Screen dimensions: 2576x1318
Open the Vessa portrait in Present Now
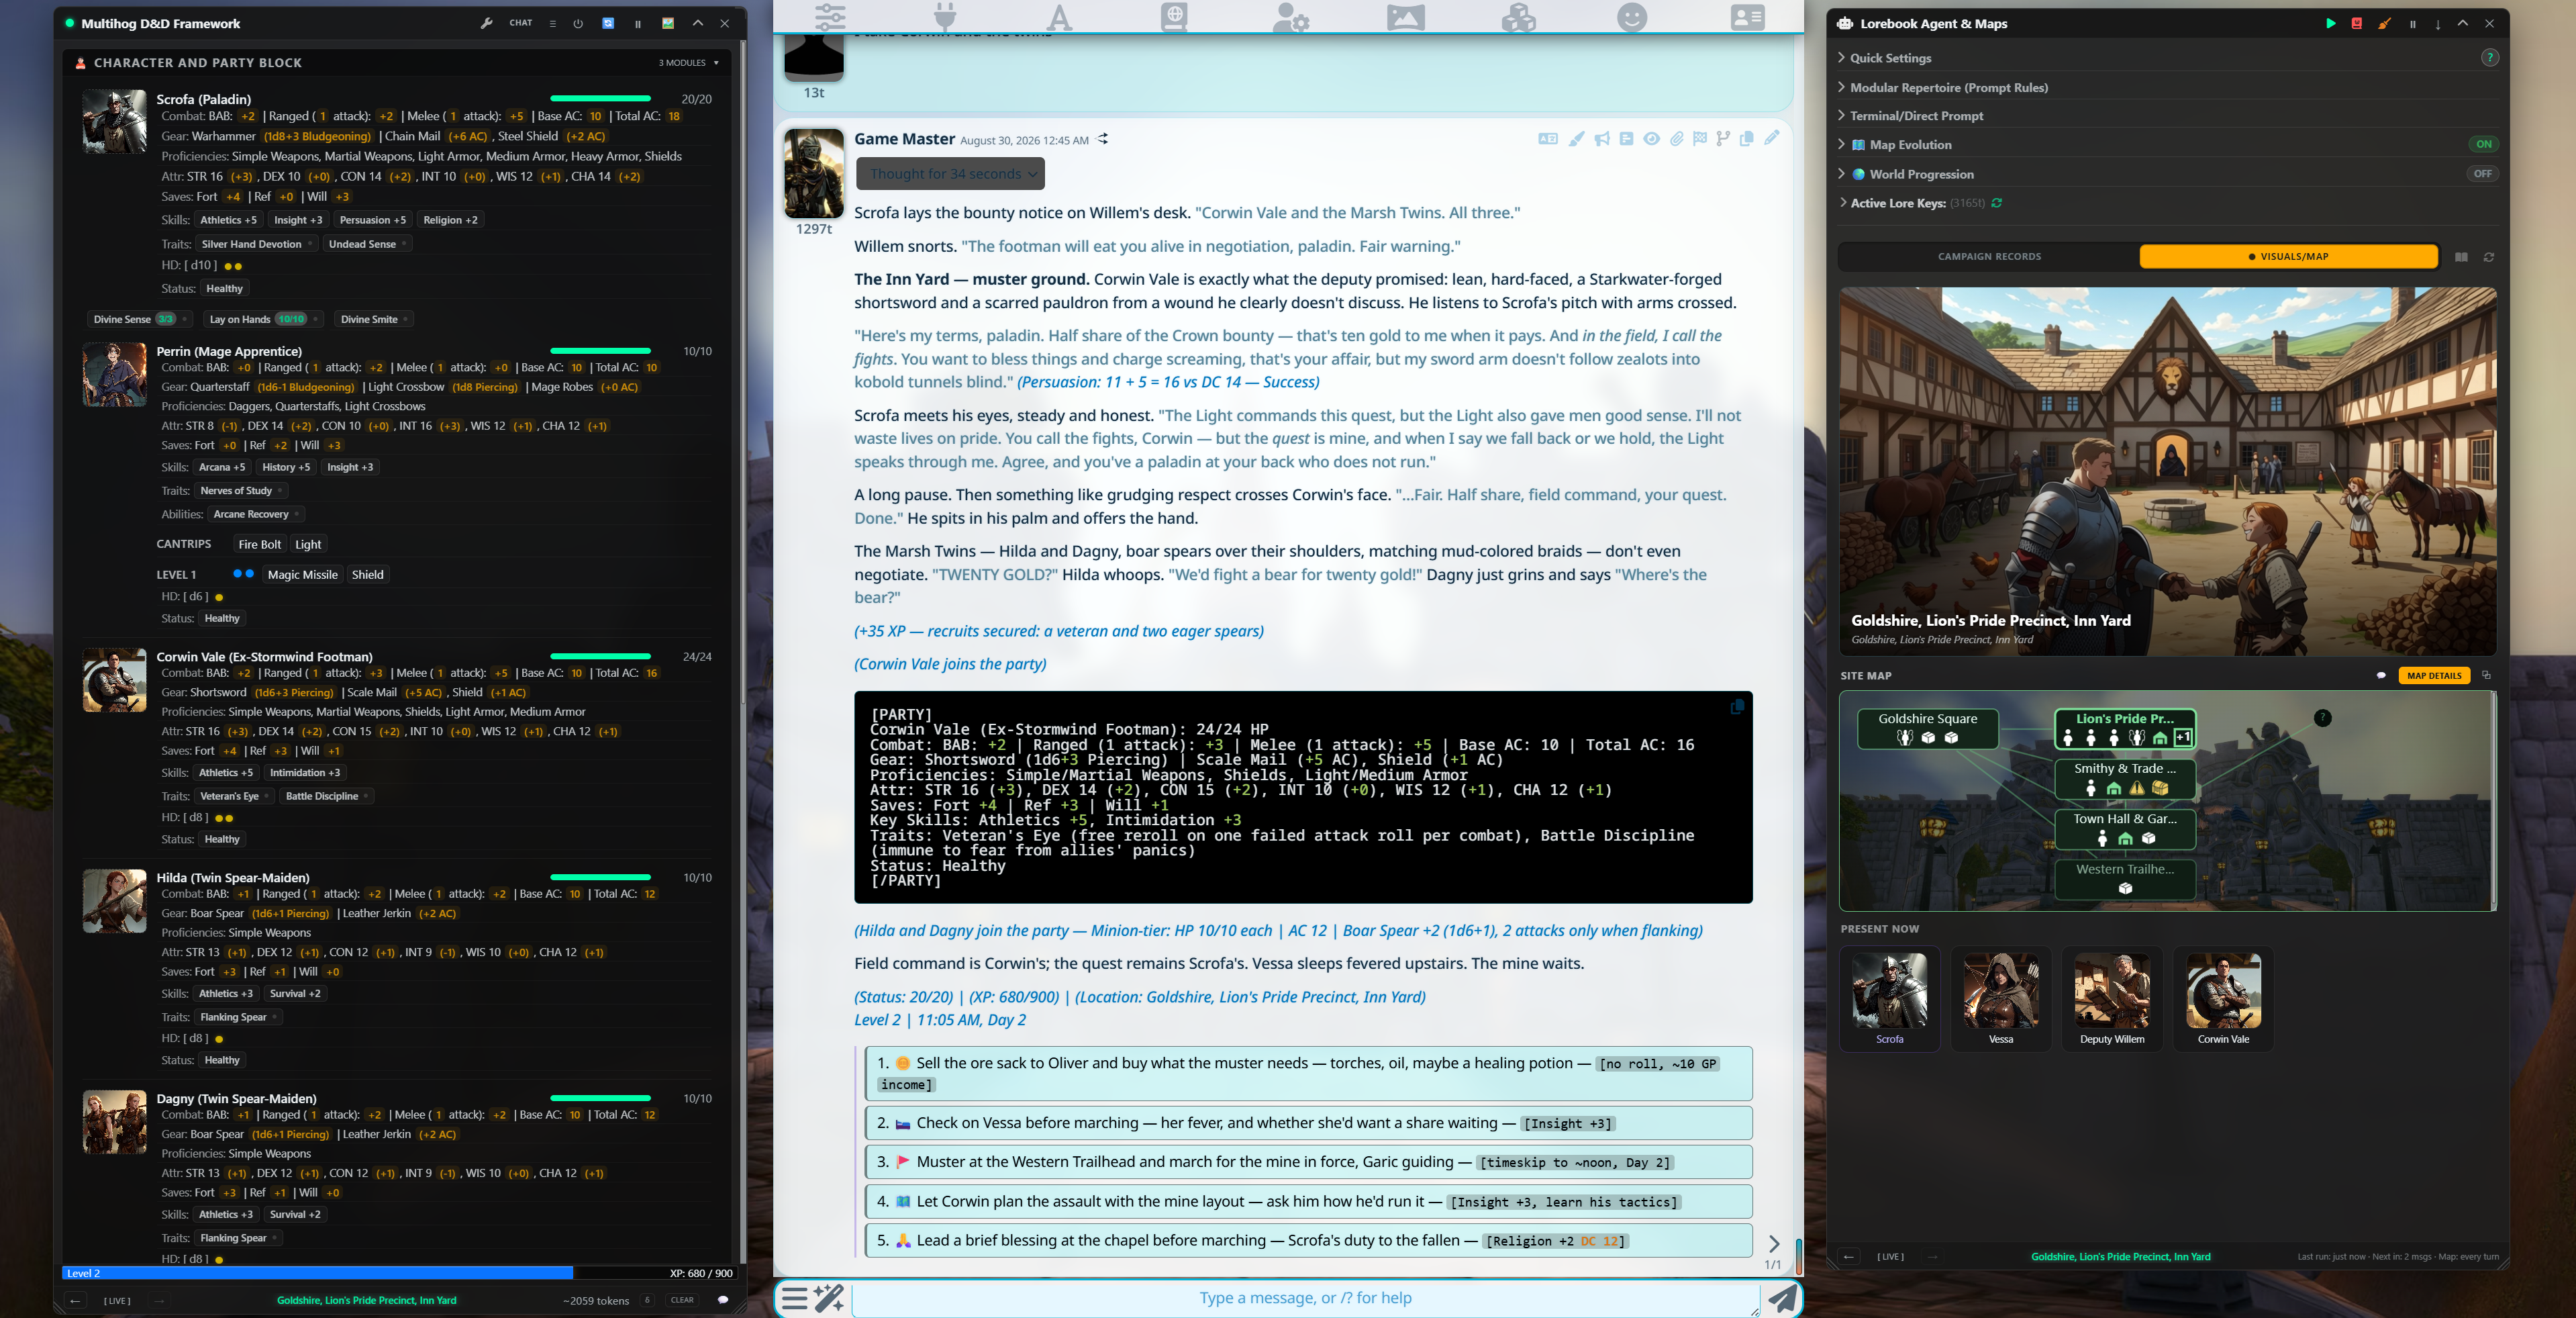tap(2001, 998)
